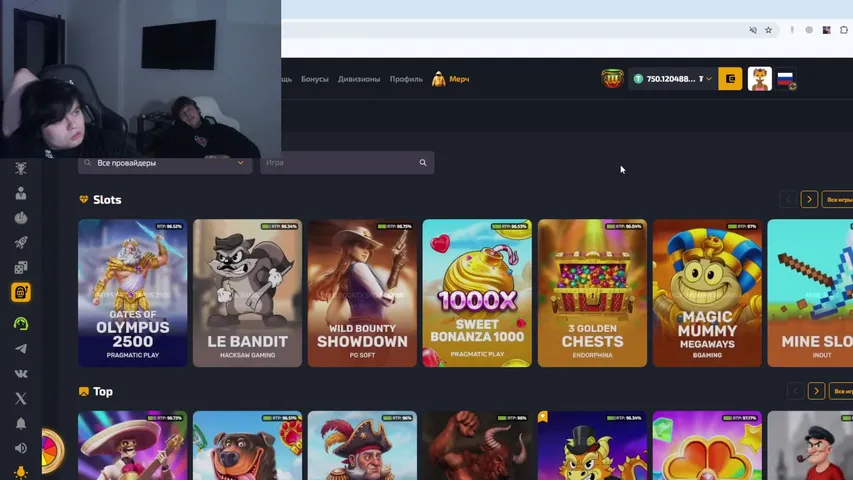Open support headset icon in sidebar
The height and width of the screenshot is (480, 853).
point(21,324)
